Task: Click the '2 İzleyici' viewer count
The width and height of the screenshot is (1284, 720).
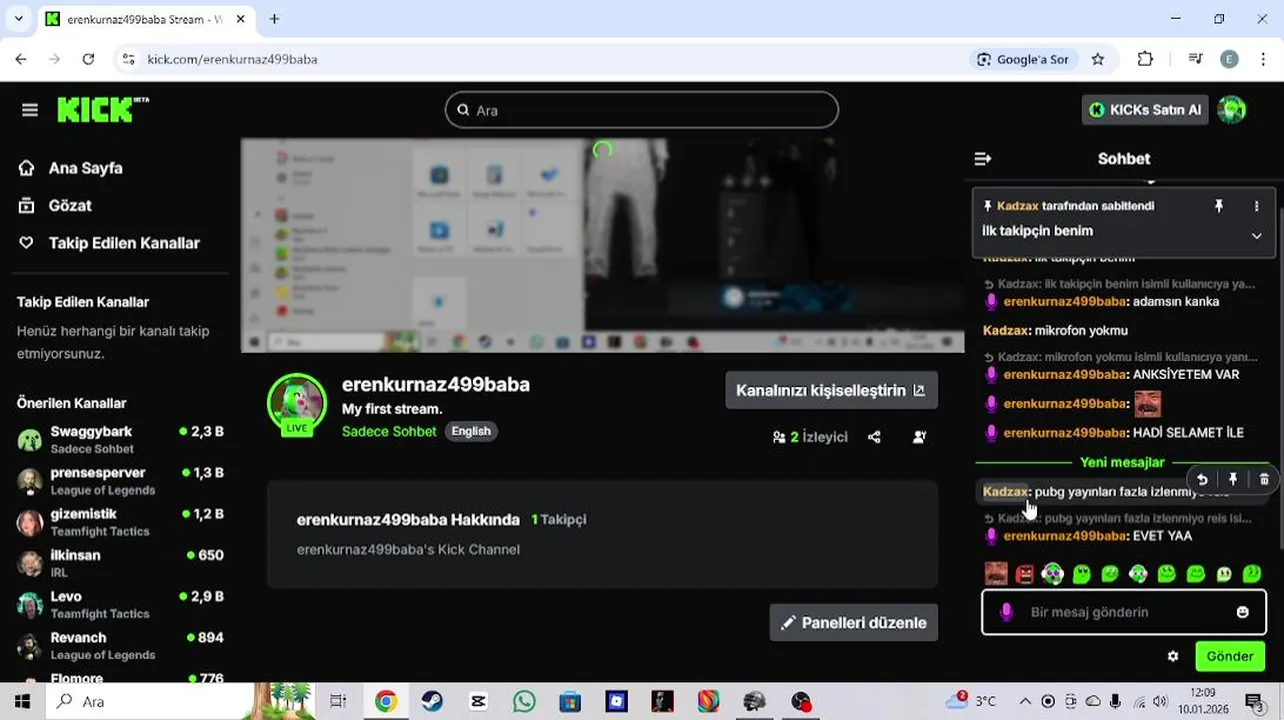Action: coord(810,437)
